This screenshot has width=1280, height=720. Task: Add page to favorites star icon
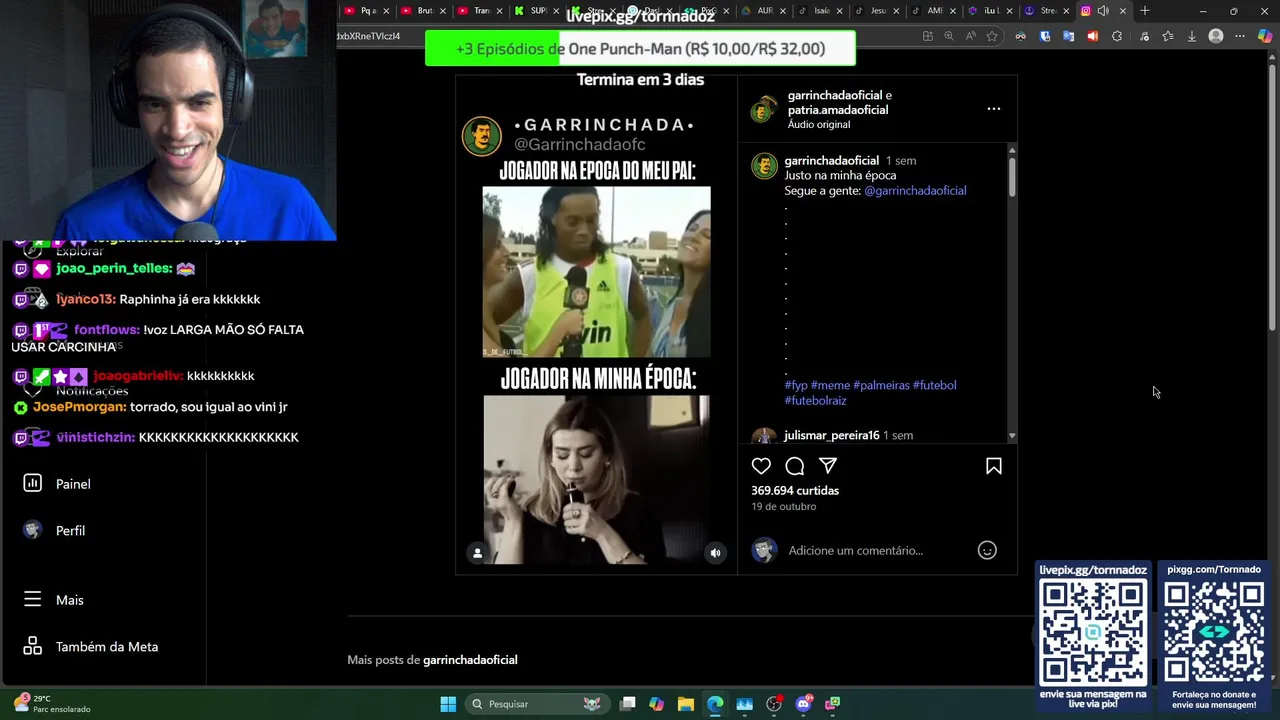(x=992, y=36)
